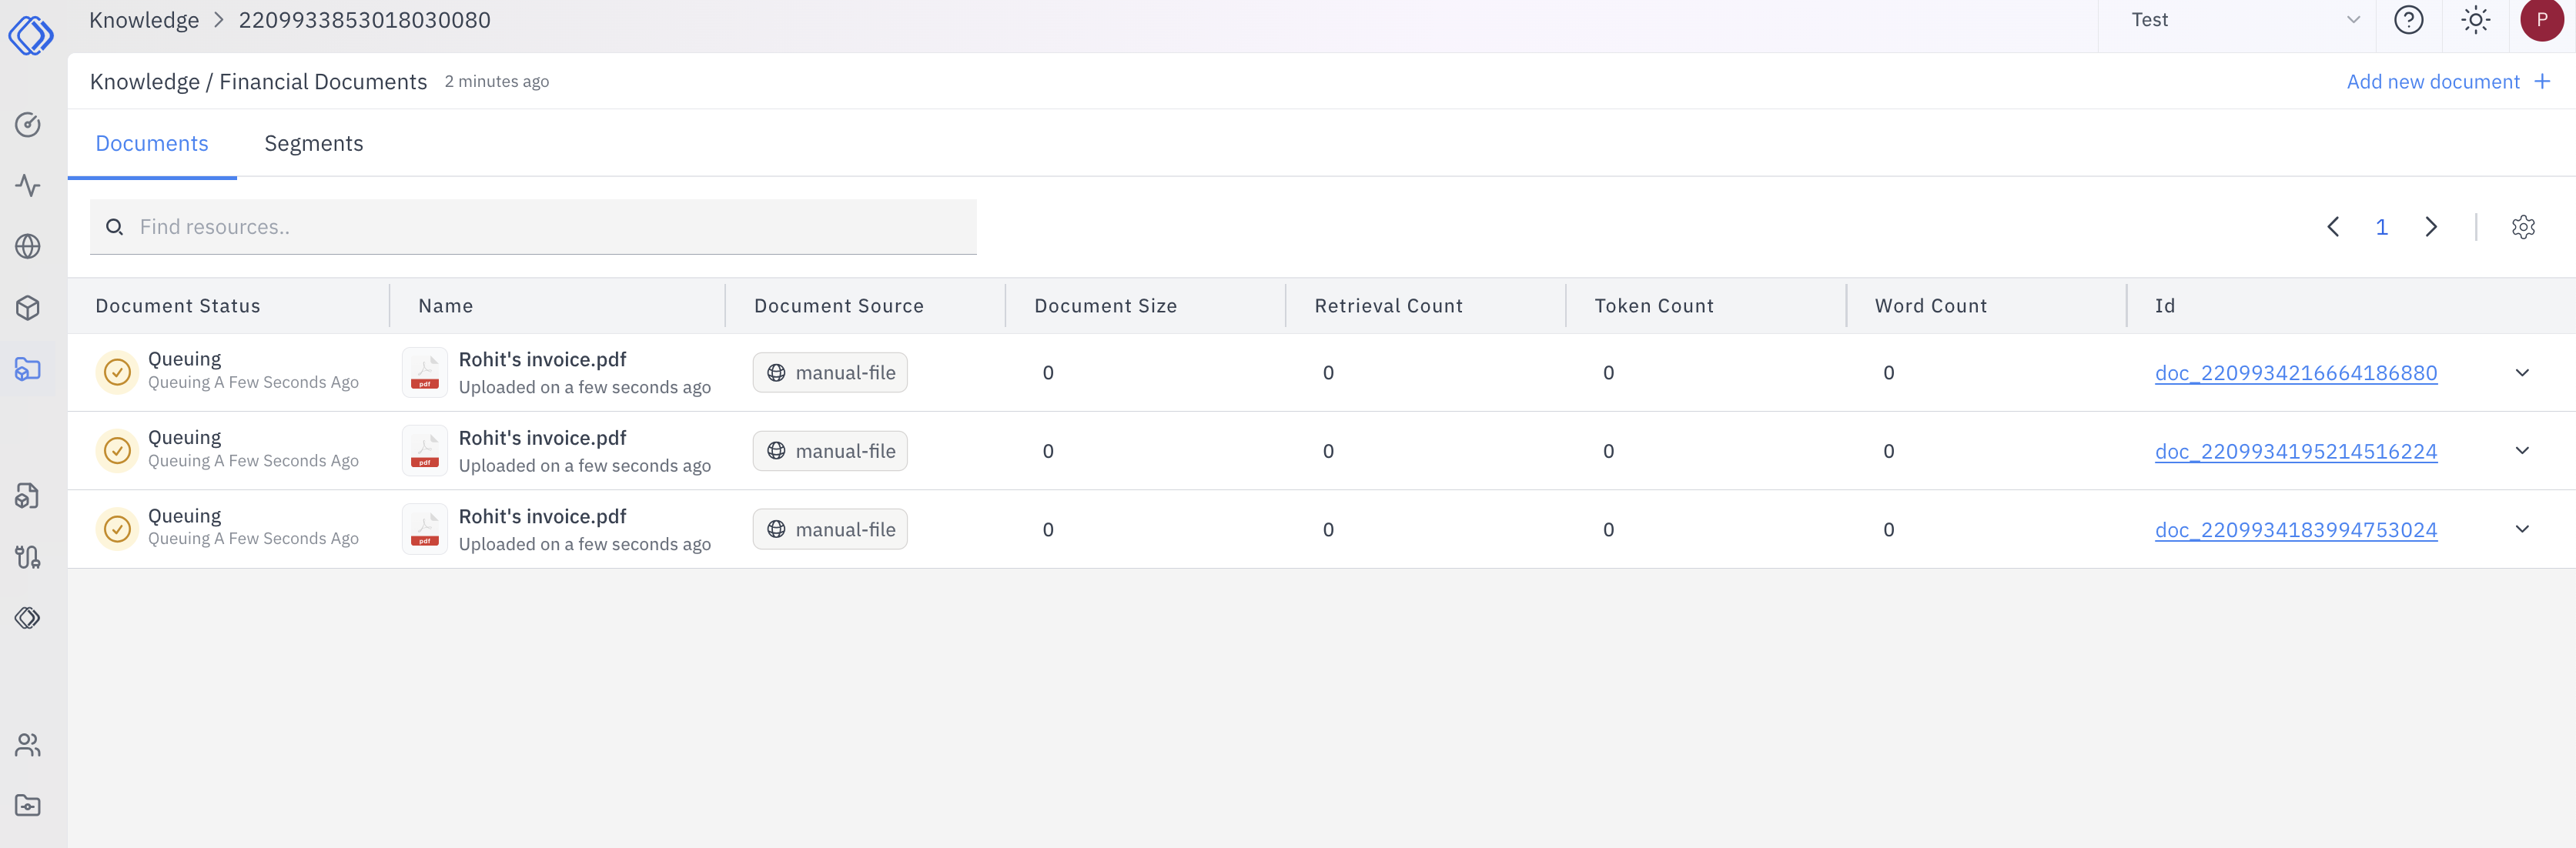Expand row for doc_2209934183994753024
Viewport: 2576px width, 848px height.
(x=2521, y=530)
